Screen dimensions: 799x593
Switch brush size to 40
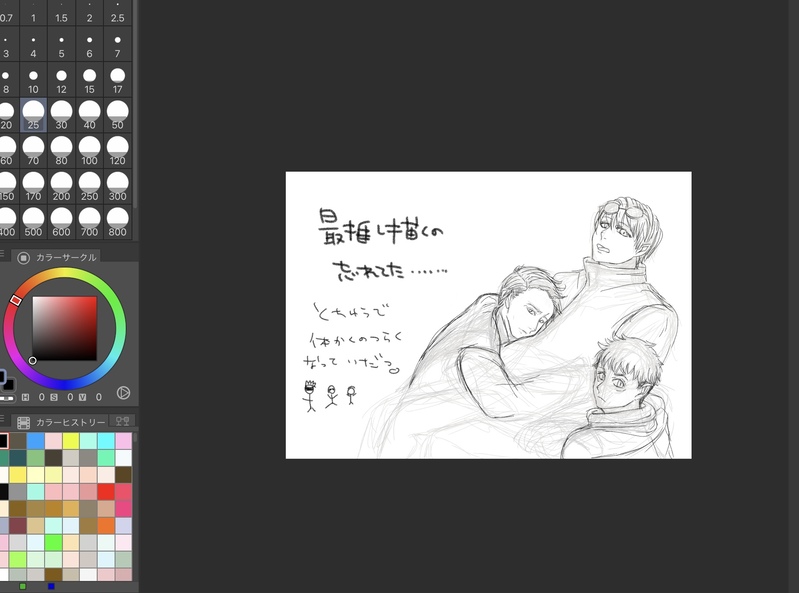click(89, 116)
